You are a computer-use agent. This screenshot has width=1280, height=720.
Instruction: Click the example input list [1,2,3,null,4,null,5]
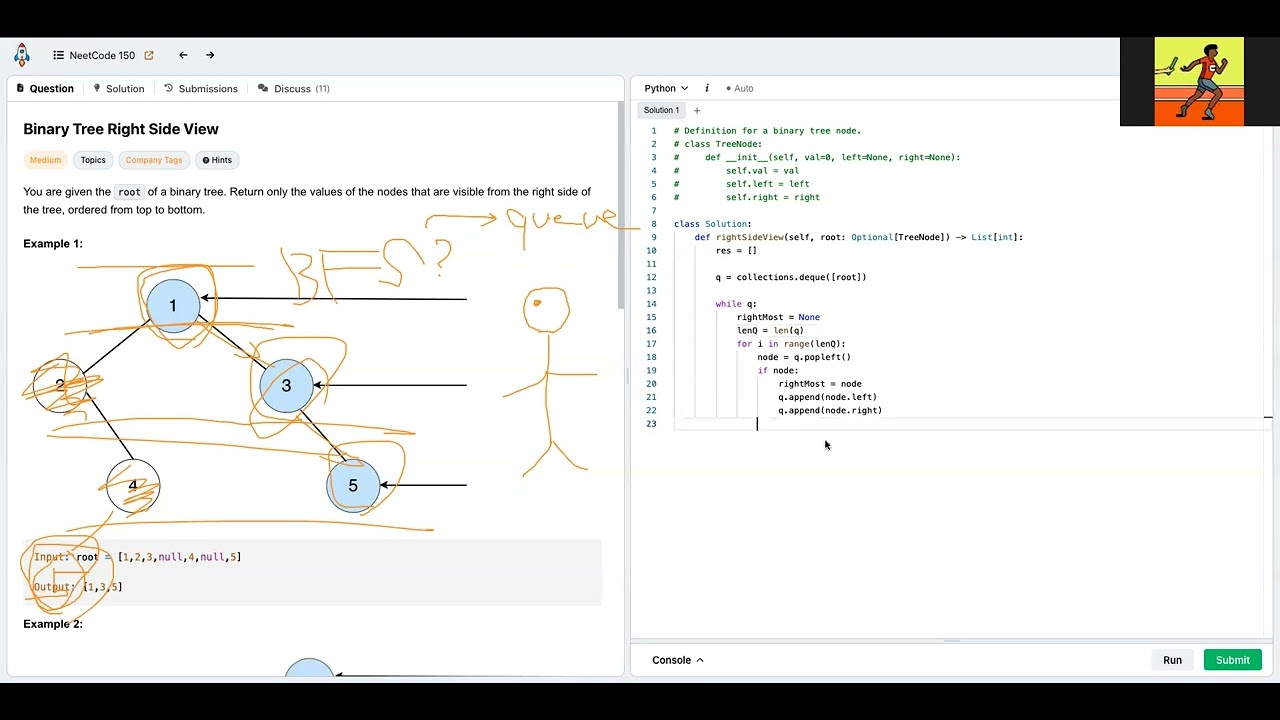coord(179,557)
